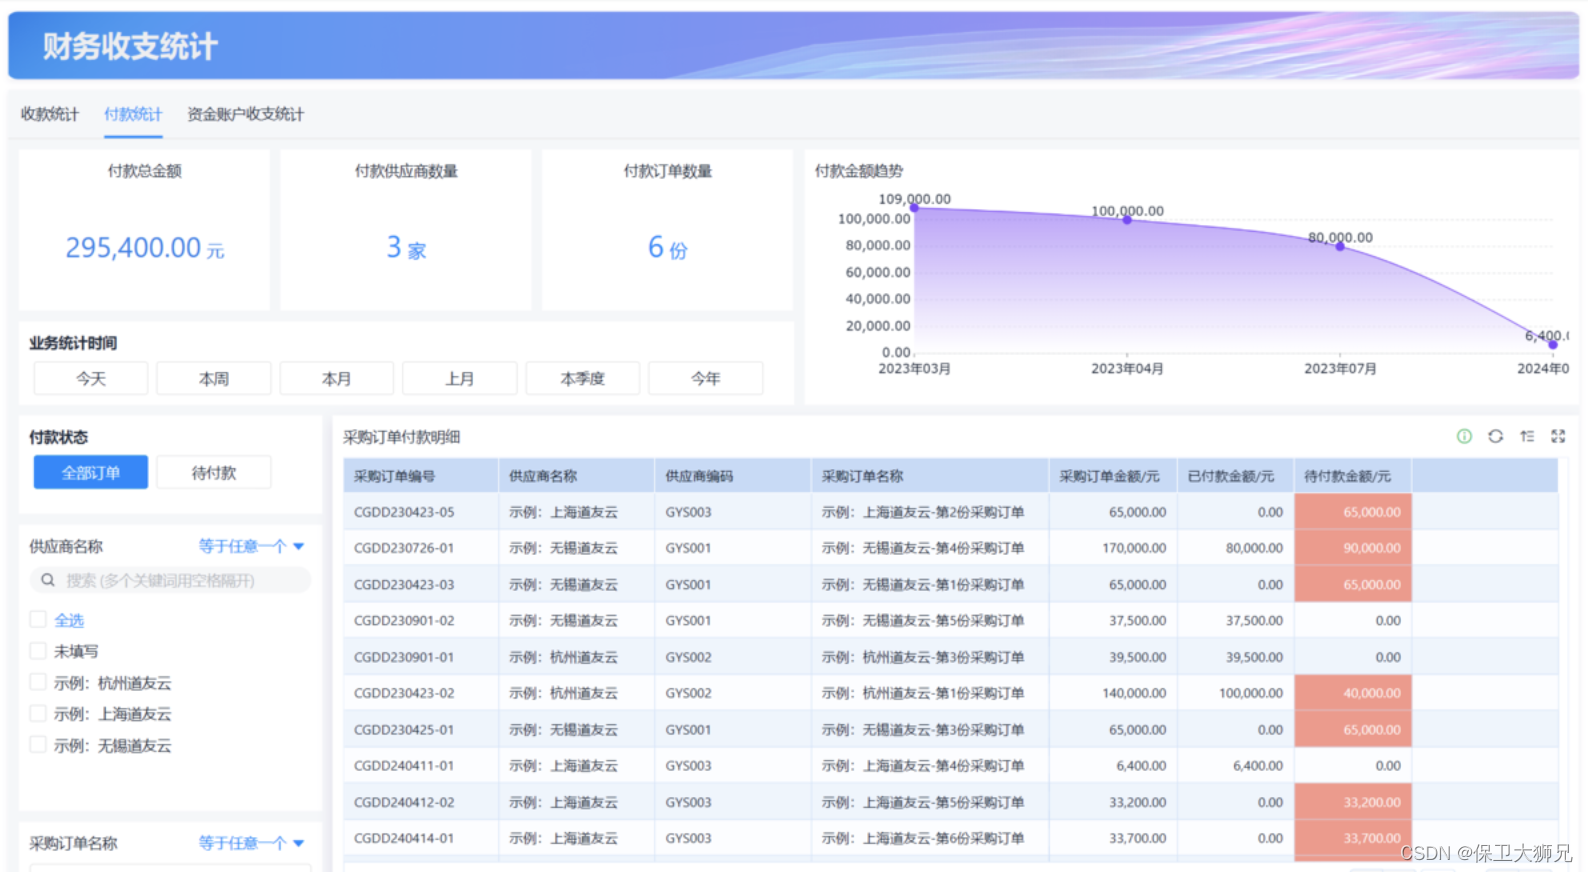Check 示例: 上海道友云 supplier checkbox
The image size is (1588, 872).
point(38,714)
